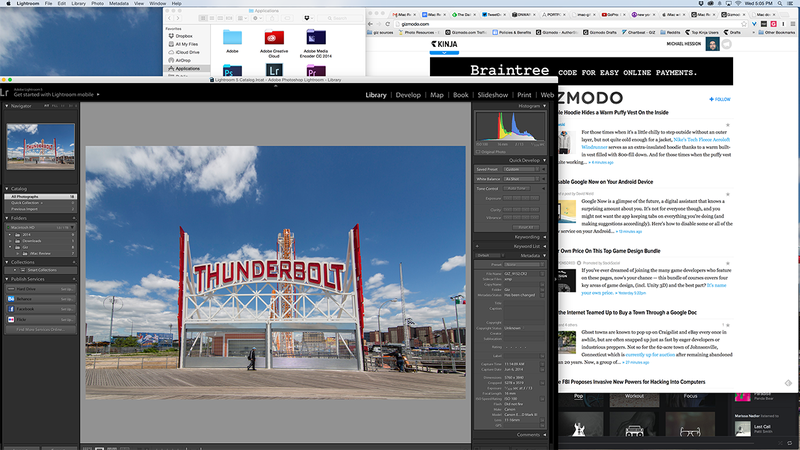Image resolution: width=800 pixels, height=450 pixels.
Task: Switch to the Map module
Action: (437, 95)
